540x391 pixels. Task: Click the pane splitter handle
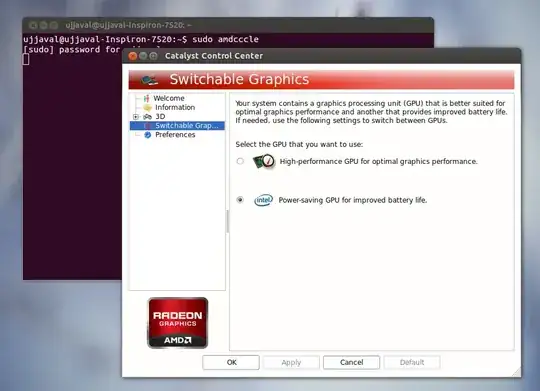point(227,222)
